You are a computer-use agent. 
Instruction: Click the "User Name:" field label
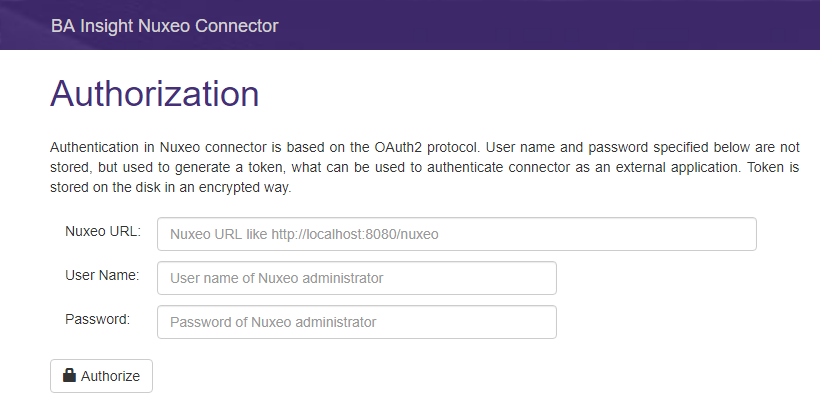102,275
